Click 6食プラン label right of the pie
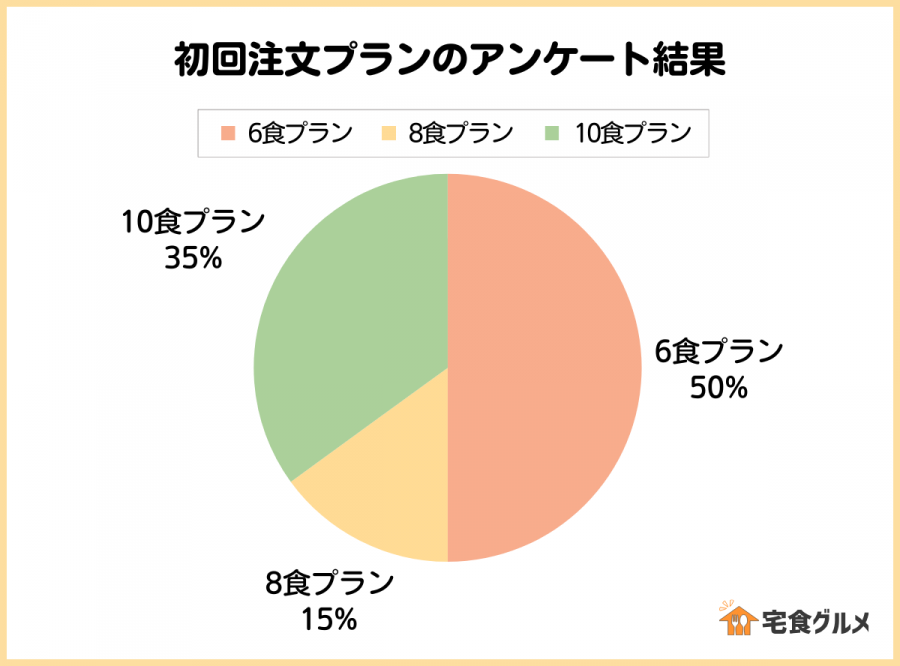900x666 pixels. (x=718, y=352)
